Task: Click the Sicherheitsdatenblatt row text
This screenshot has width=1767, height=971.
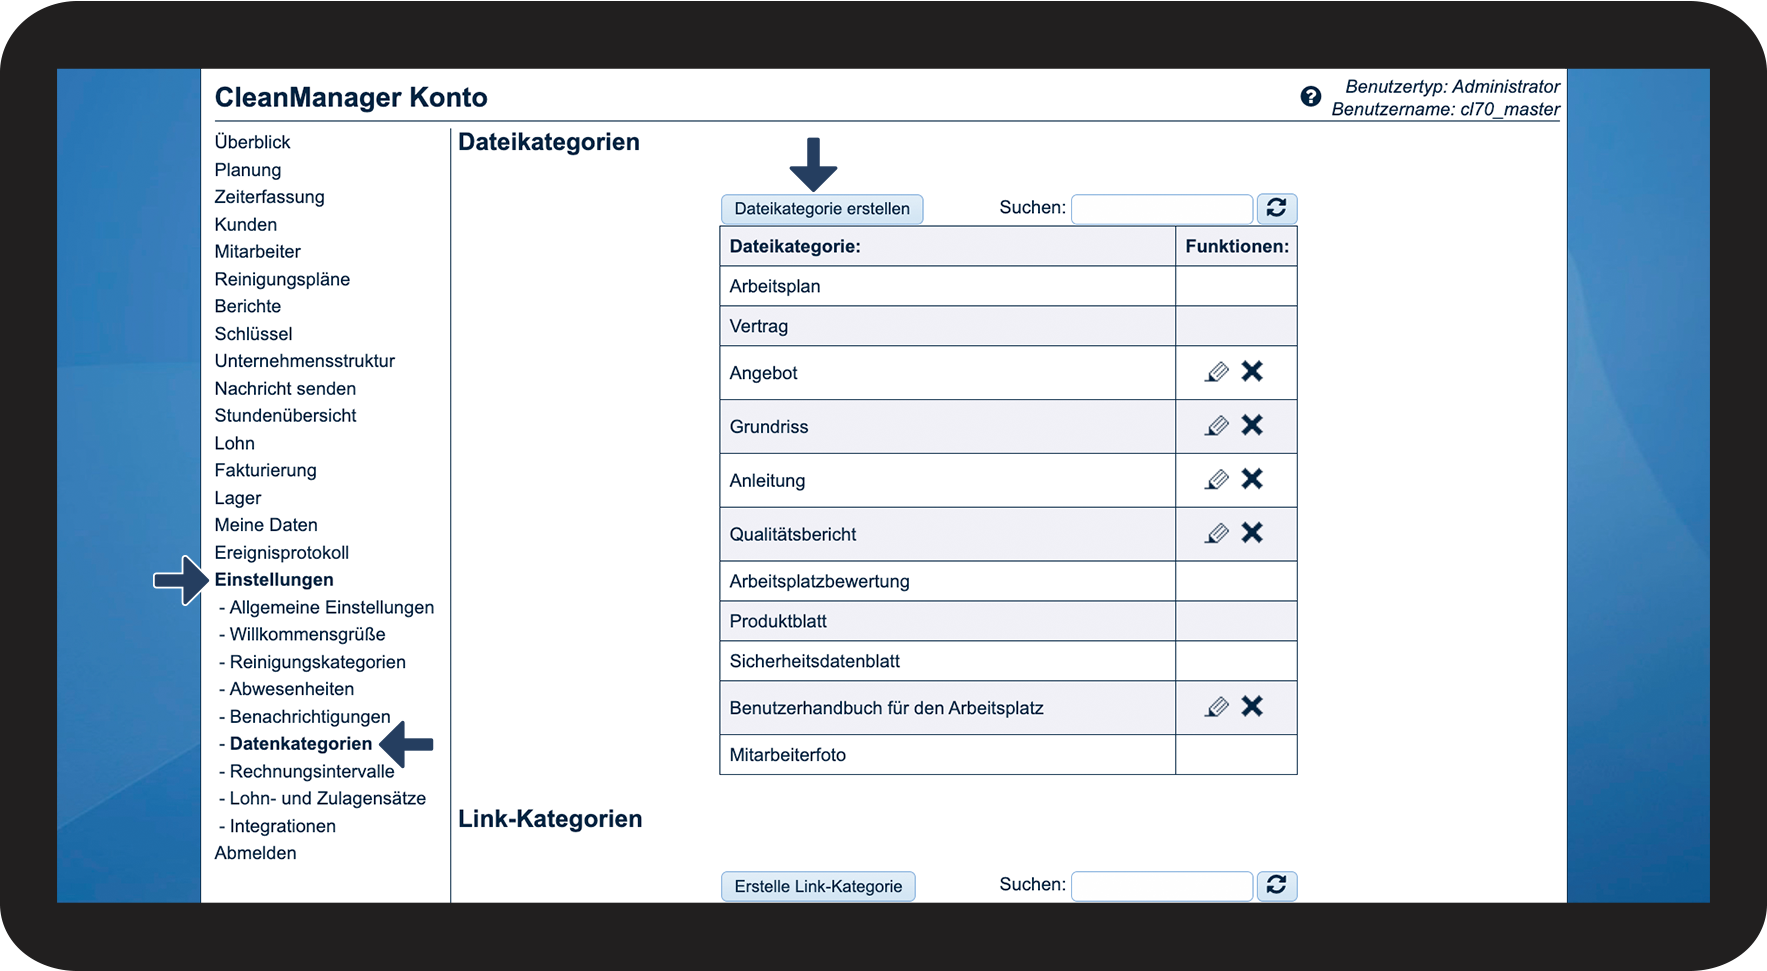Action: point(814,661)
